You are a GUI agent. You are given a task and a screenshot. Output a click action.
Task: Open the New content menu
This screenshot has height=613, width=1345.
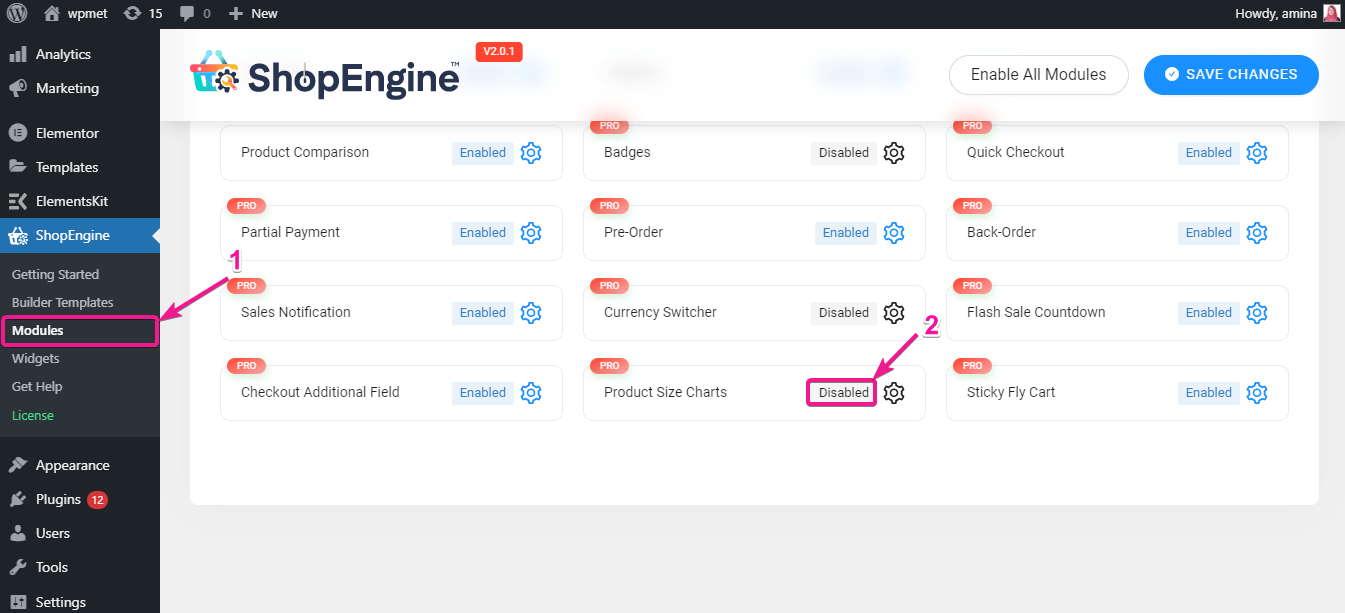click(x=253, y=14)
